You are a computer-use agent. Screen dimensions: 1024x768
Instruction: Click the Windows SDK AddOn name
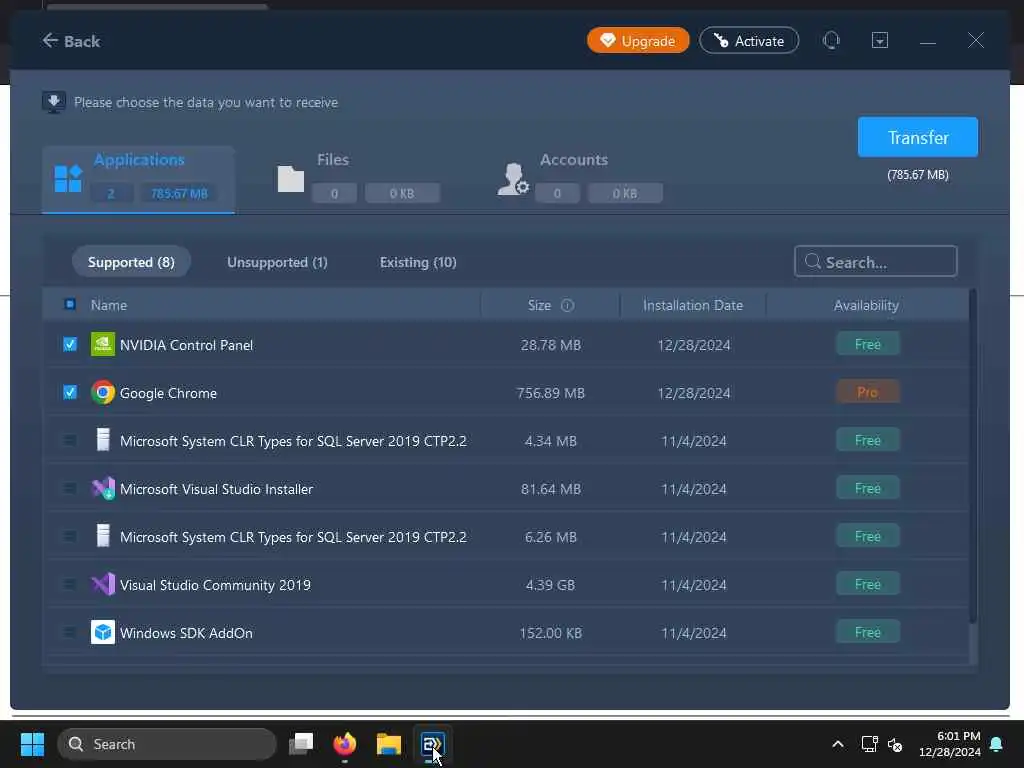coord(186,633)
